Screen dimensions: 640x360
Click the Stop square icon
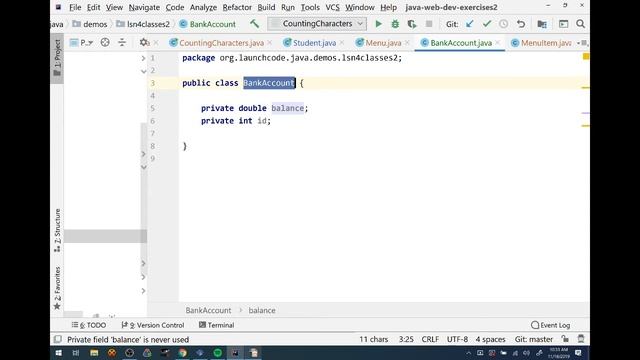(x=429, y=24)
